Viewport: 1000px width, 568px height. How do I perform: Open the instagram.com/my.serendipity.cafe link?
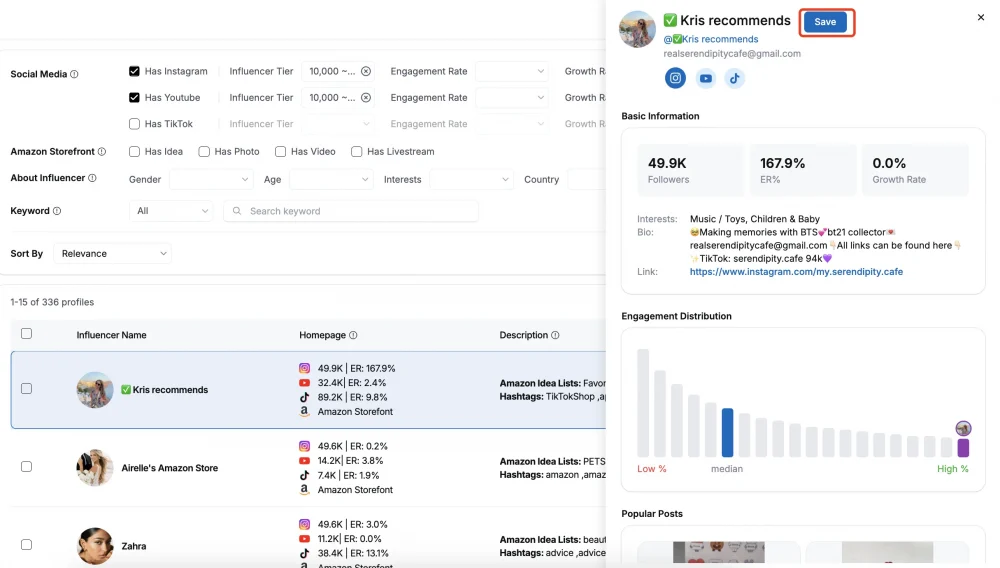pyautogui.click(x=796, y=272)
